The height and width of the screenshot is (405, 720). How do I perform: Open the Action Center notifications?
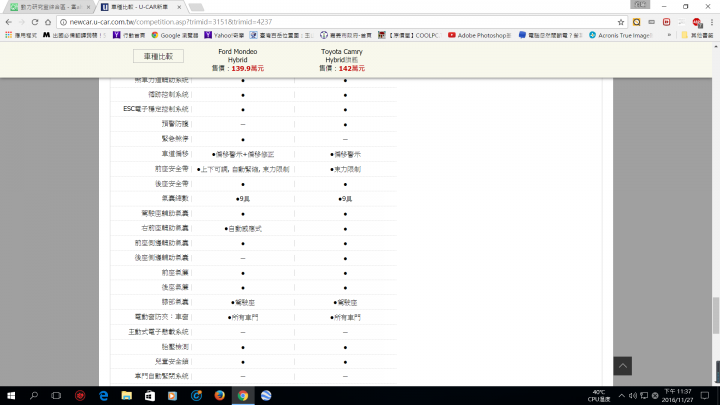point(705,395)
